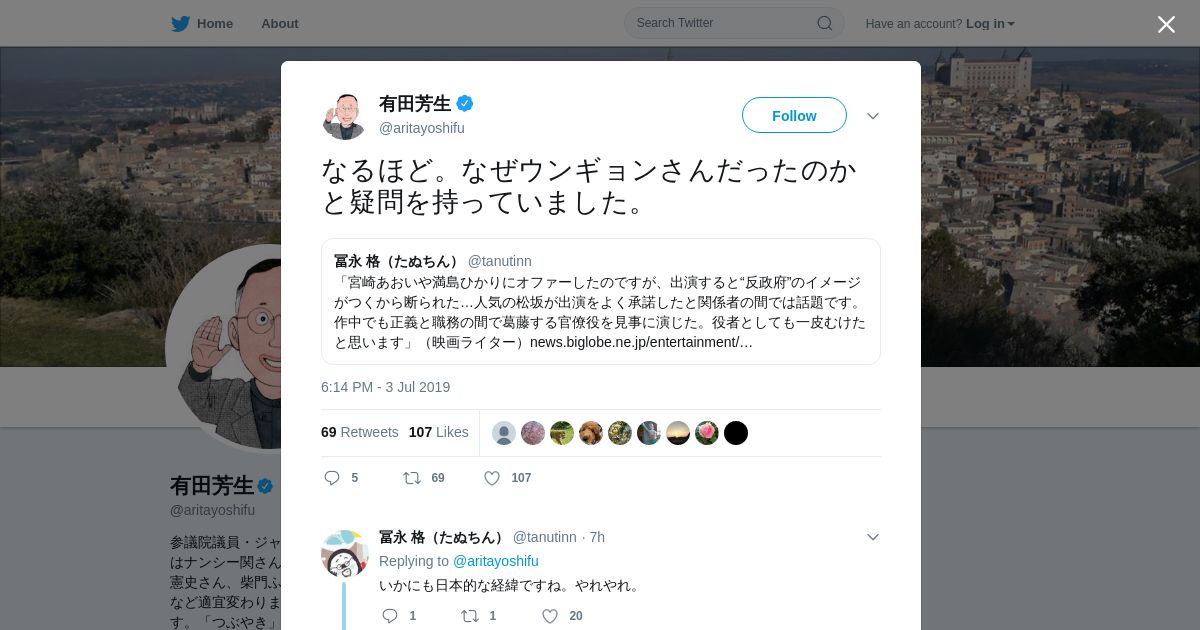The image size is (1200, 630).
Task: Like the tanutinn reply showing 20
Action: (x=550, y=616)
